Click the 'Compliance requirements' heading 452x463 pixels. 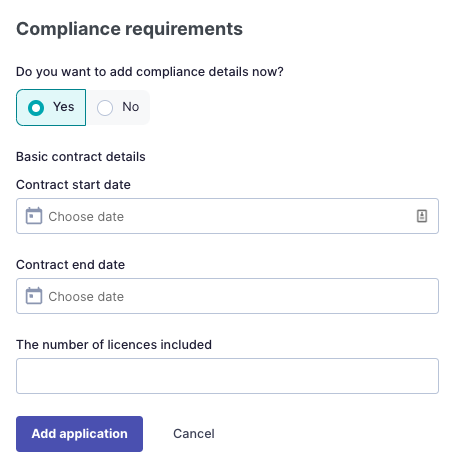point(129,29)
